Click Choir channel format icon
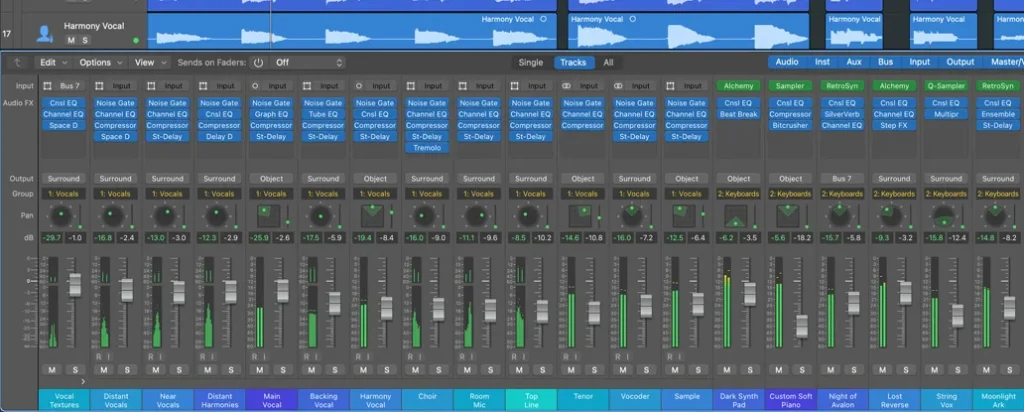Screen dimensions: 1024x412 tap(411, 86)
